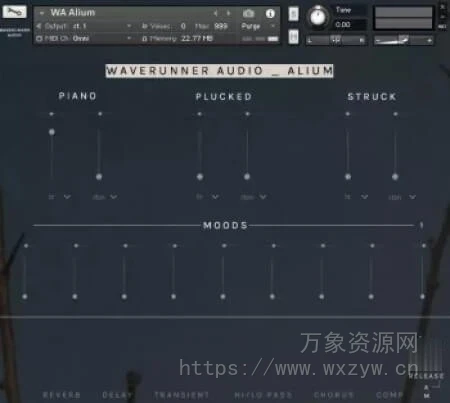Click the PIANO section label

pos(77,96)
